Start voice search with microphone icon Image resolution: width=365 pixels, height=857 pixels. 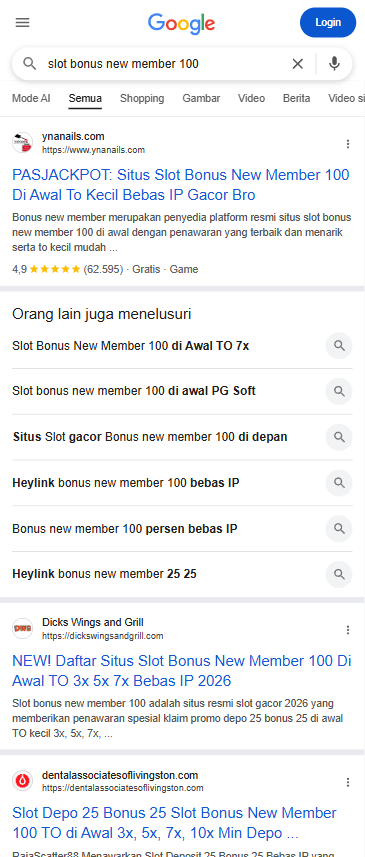tap(334, 64)
